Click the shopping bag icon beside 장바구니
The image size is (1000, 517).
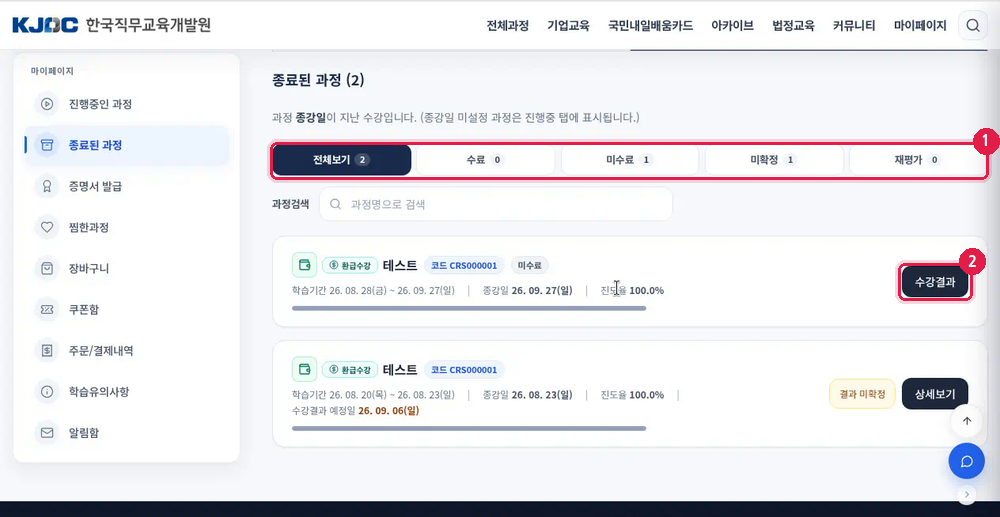pyautogui.click(x=47, y=268)
